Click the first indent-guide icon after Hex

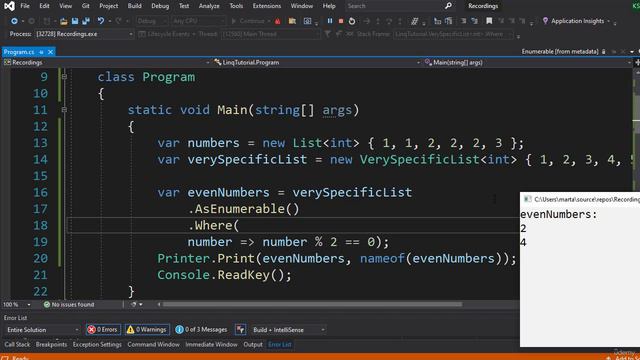coord(438,21)
